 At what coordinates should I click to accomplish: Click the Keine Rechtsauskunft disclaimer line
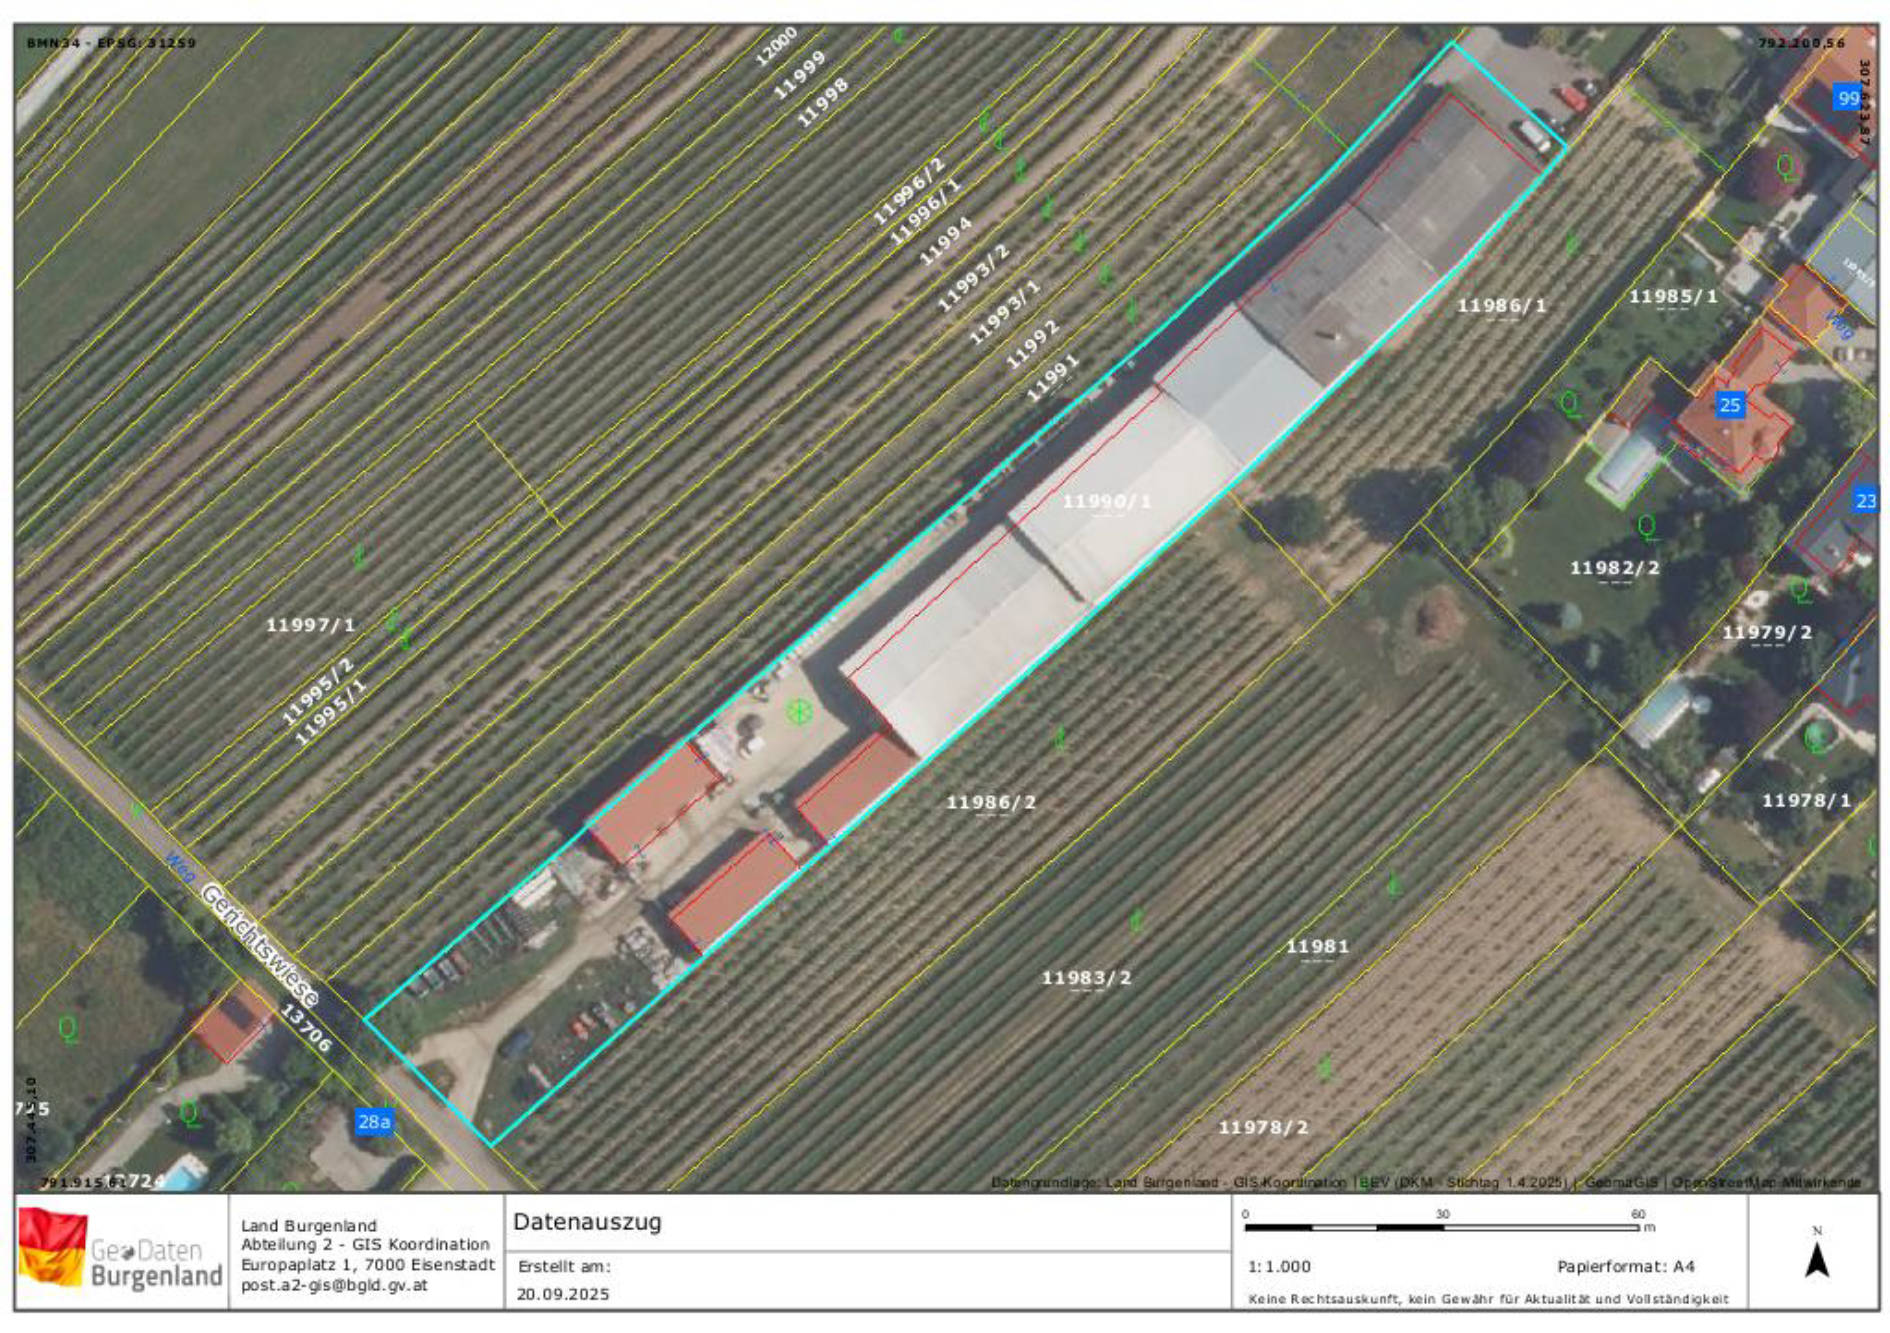[x=1488, y=1299]
